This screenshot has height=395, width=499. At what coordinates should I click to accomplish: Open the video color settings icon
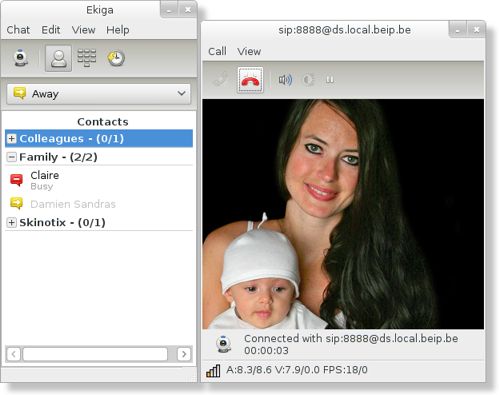click(x=308, y=80)
